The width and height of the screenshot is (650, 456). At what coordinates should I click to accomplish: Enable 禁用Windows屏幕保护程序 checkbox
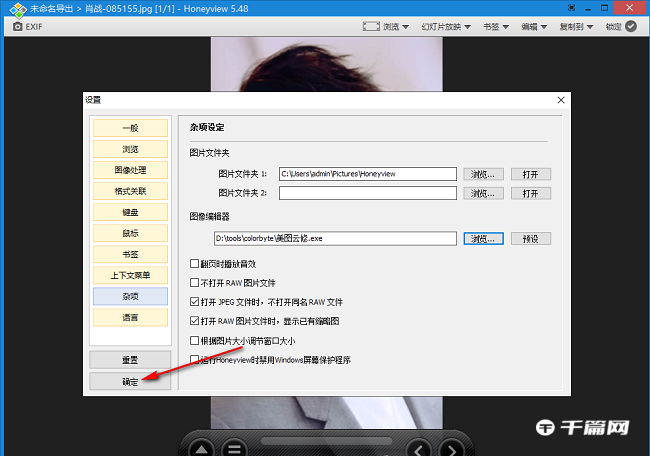point(194,359)
